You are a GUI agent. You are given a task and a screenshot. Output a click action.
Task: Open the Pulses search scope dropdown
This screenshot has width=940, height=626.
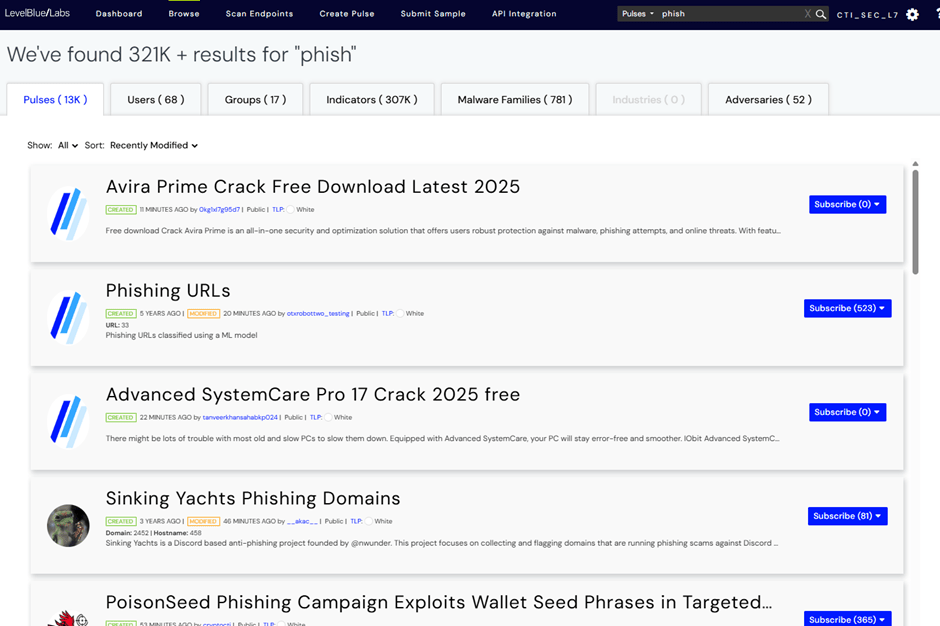[637, 15]
